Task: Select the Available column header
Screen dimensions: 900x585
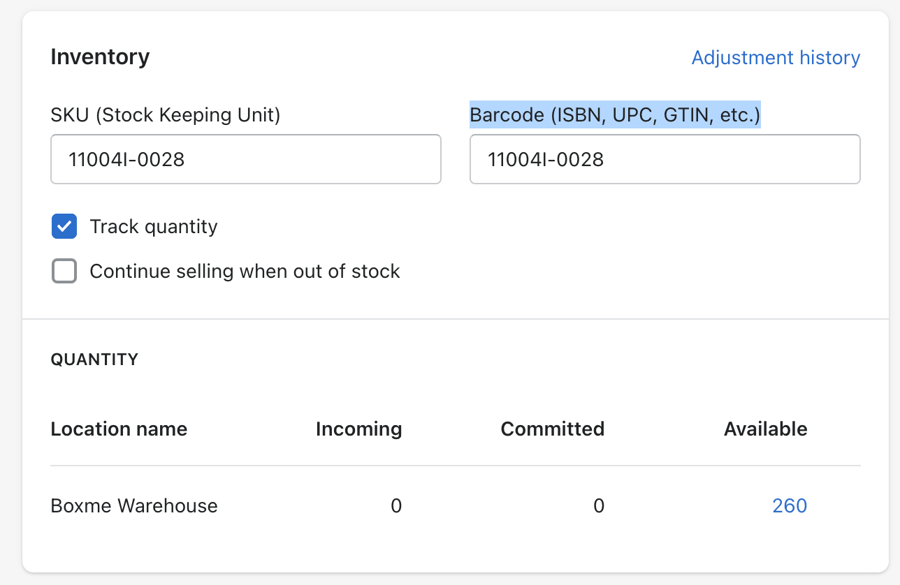Action: pos(765,429)
